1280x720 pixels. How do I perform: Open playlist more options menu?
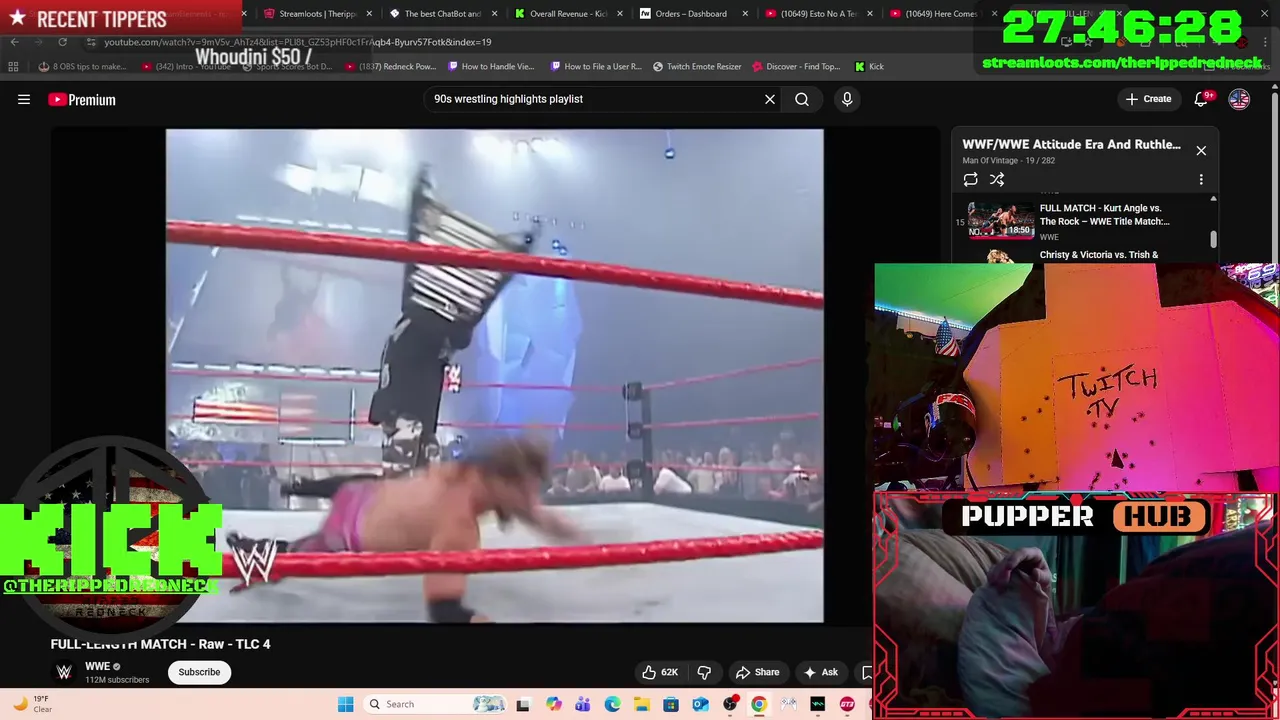1201,180
